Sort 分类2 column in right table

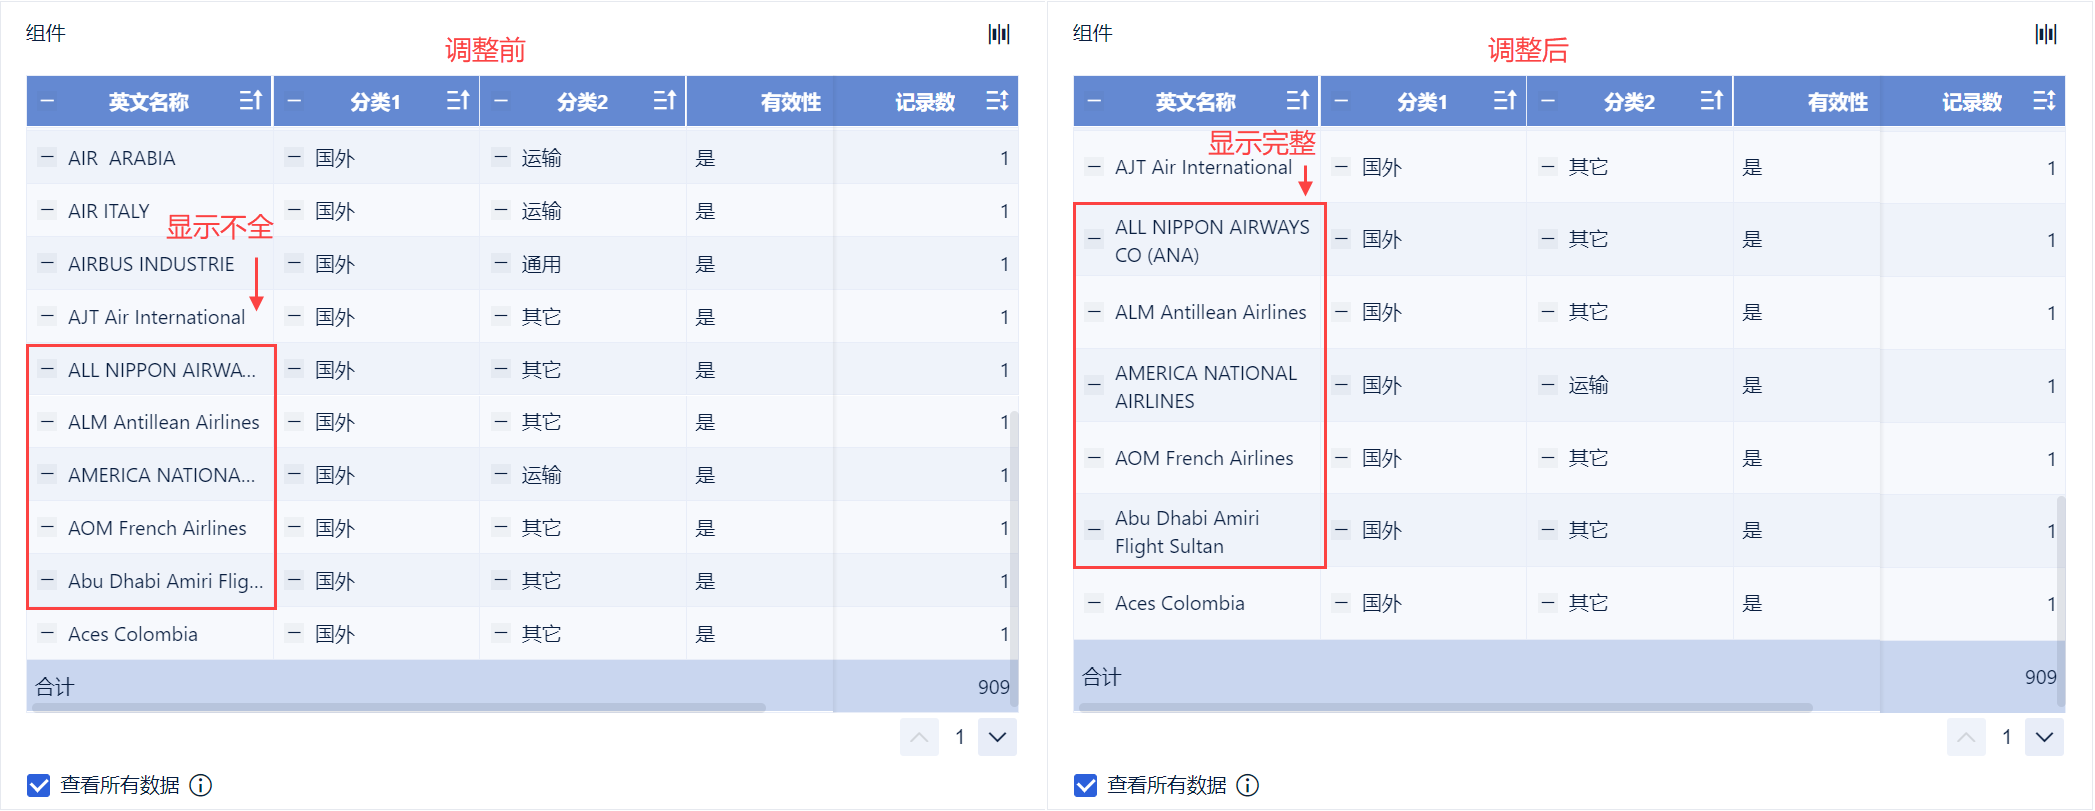1712,101
